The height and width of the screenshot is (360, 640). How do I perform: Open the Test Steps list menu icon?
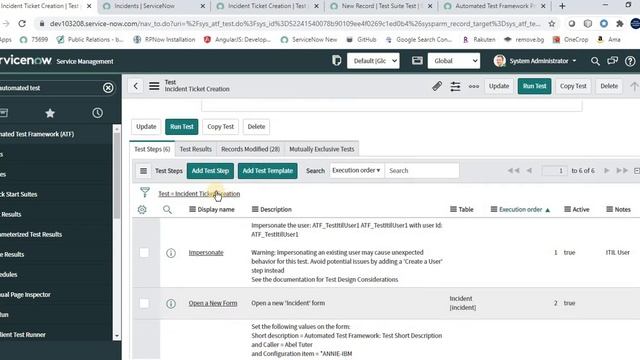point(143,171)
